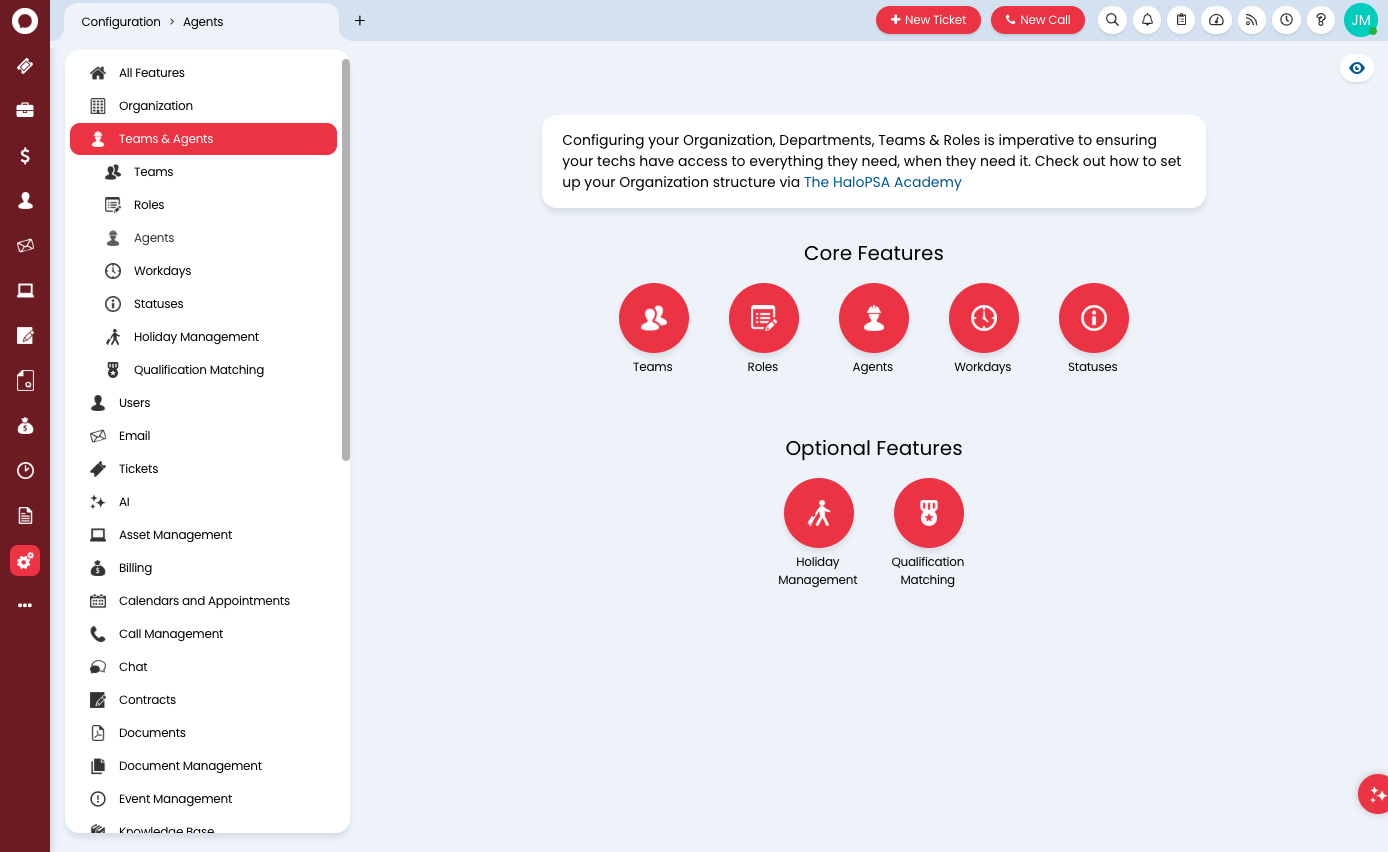Open the tickets icon in left rail
The height and width of the screenshot is (852, 1388).
tap(25, 66)
